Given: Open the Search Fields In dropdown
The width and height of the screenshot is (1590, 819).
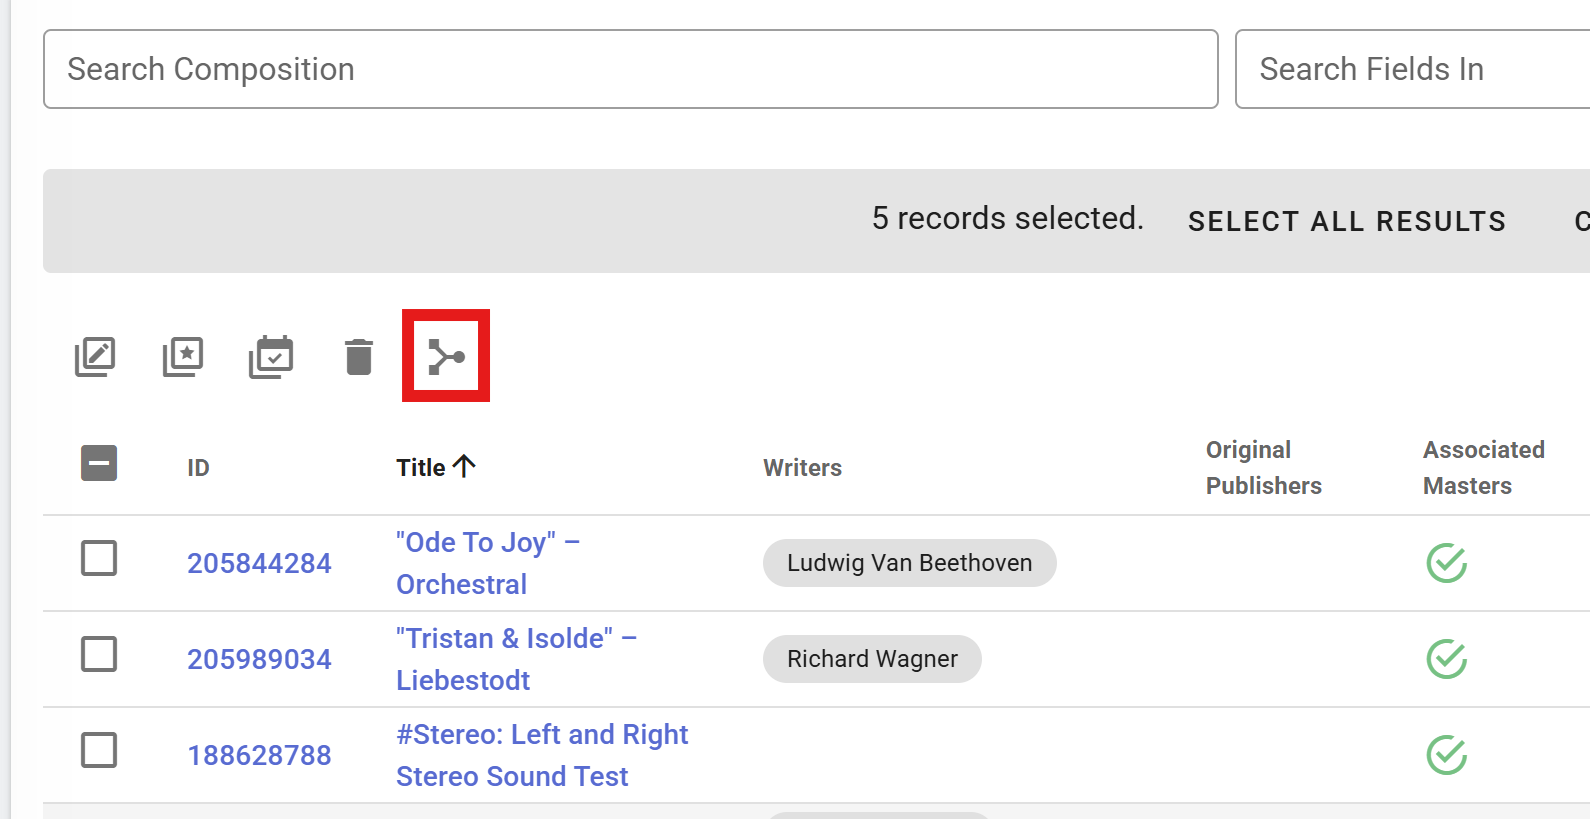Looking at the screenshot, I should 1410,69.
